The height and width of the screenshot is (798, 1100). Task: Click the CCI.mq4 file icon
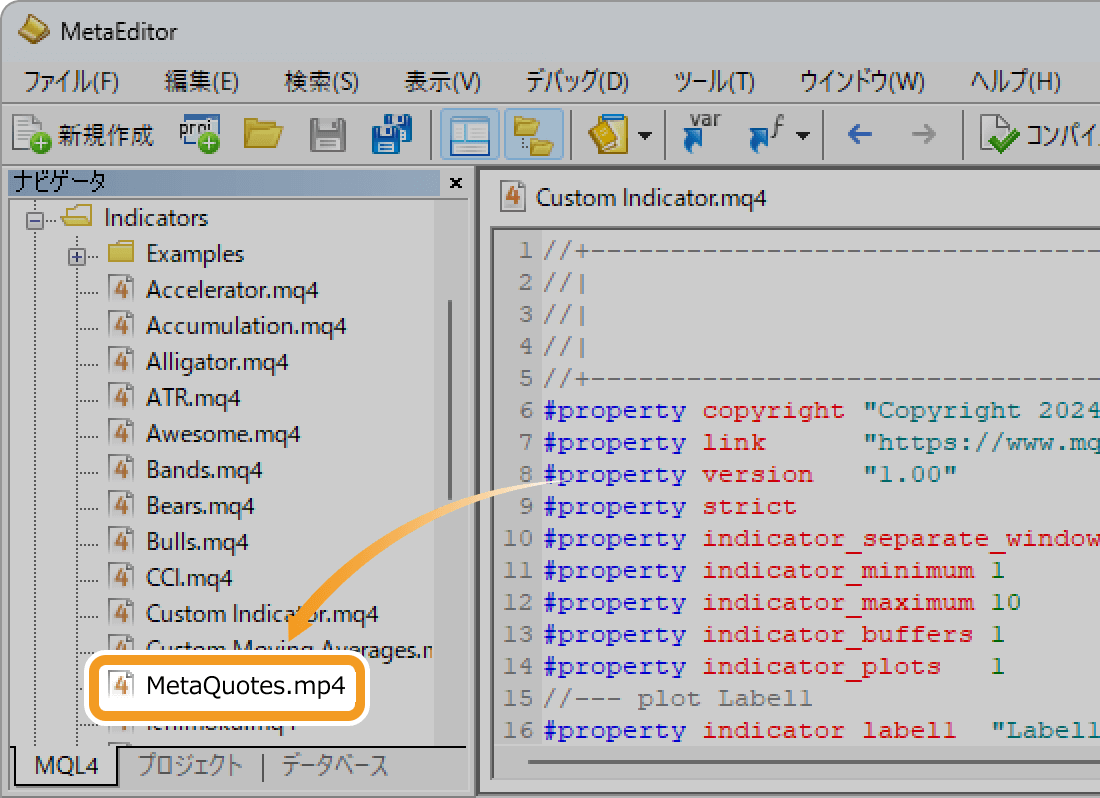(121, 577)
